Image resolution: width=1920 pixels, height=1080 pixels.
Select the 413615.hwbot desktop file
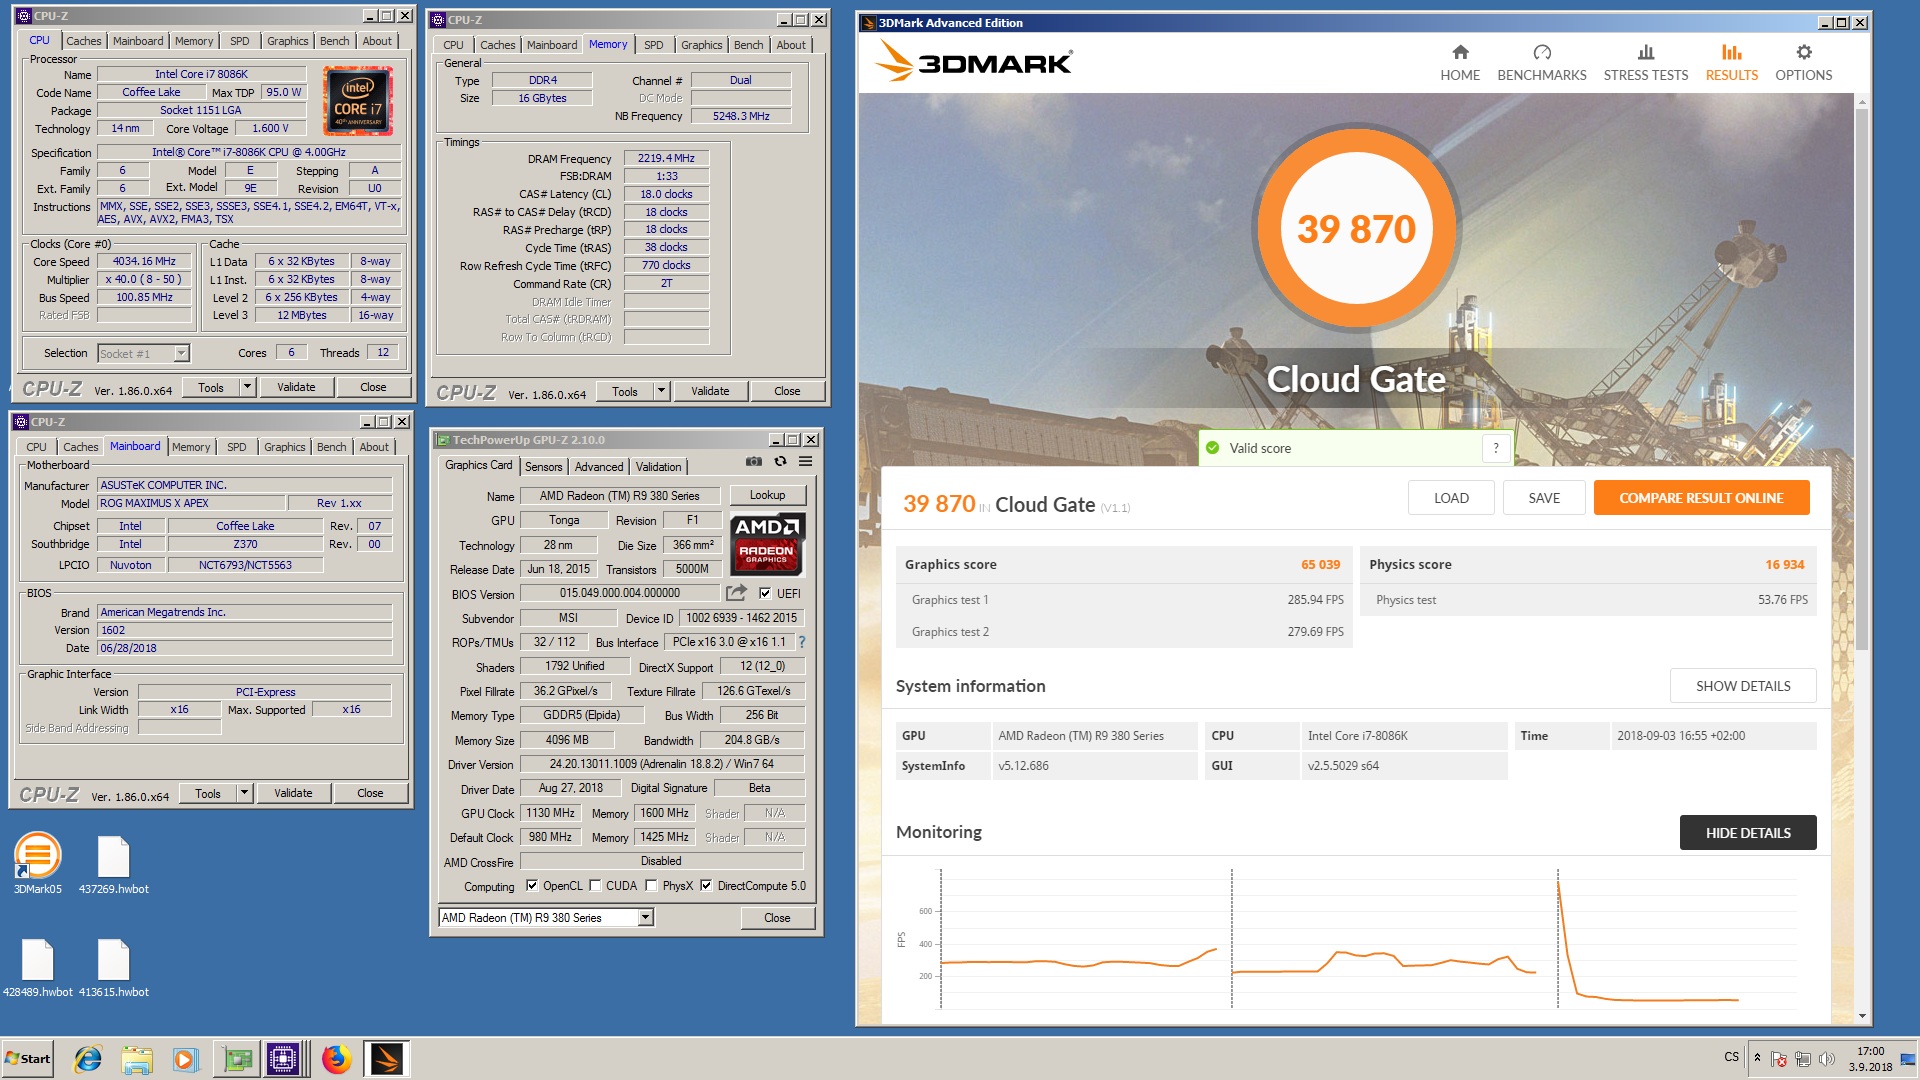[114, 968]
